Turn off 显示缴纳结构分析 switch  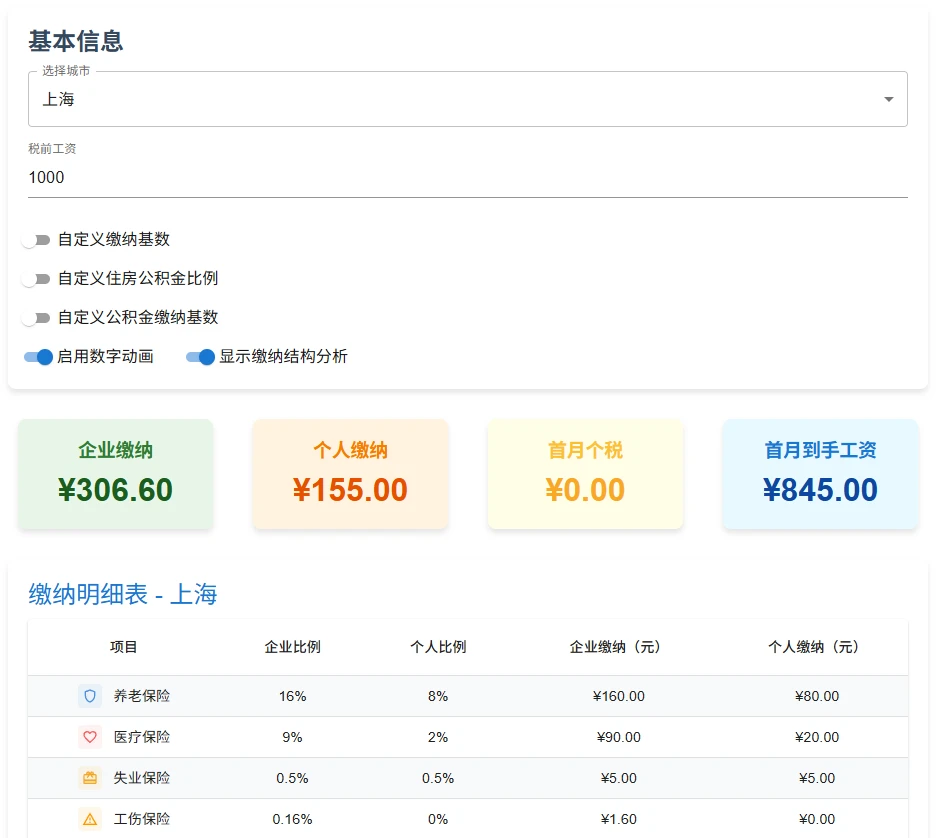point(201,357)
